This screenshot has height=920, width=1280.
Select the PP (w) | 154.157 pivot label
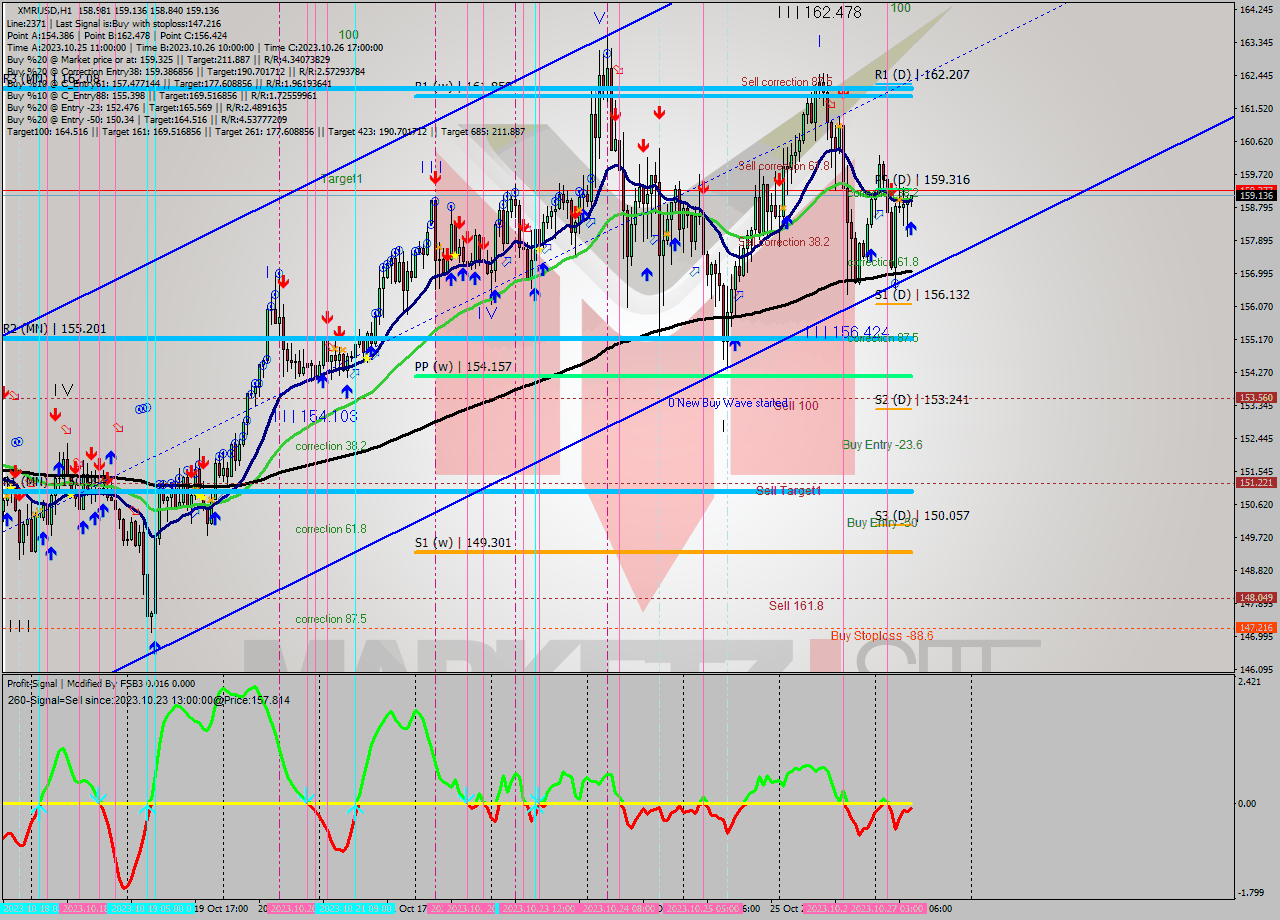[463, 367]
